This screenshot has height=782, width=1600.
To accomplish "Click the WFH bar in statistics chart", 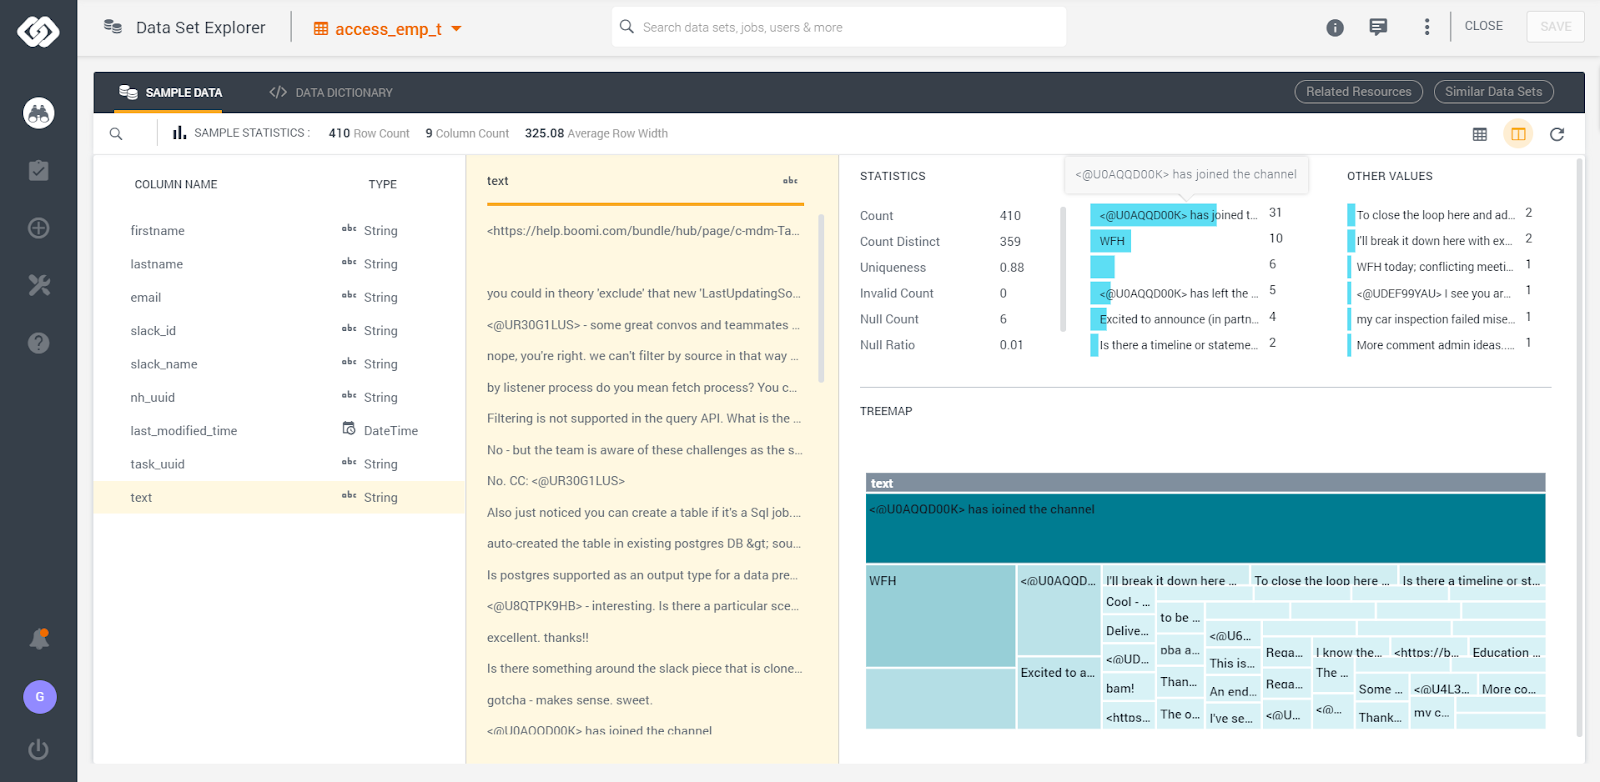I will click(1110, 241).
